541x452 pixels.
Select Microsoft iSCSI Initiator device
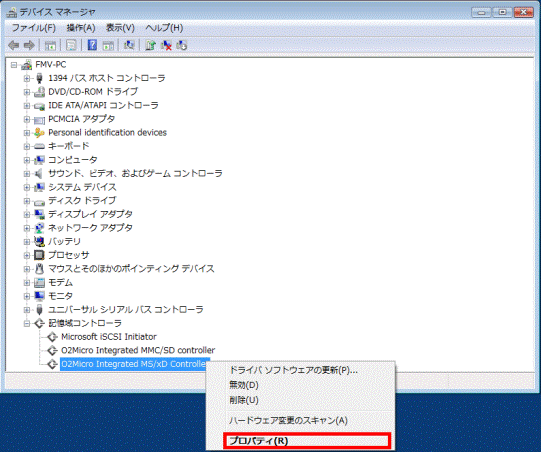pyautogui.click(x=109, y=336)
